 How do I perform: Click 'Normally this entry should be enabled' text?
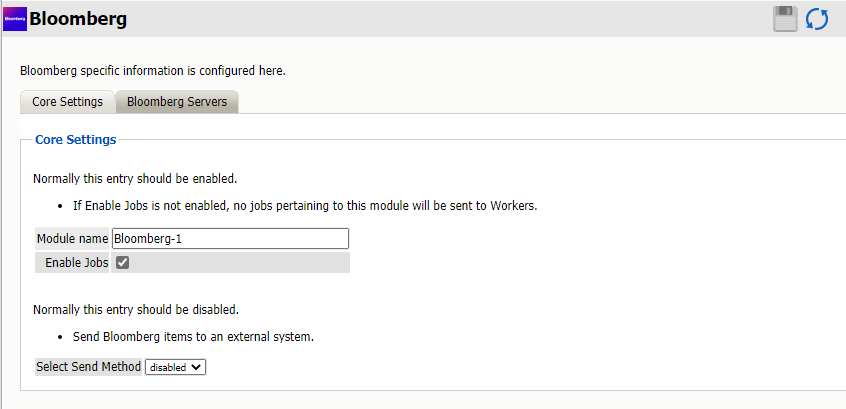pos(134,179)
